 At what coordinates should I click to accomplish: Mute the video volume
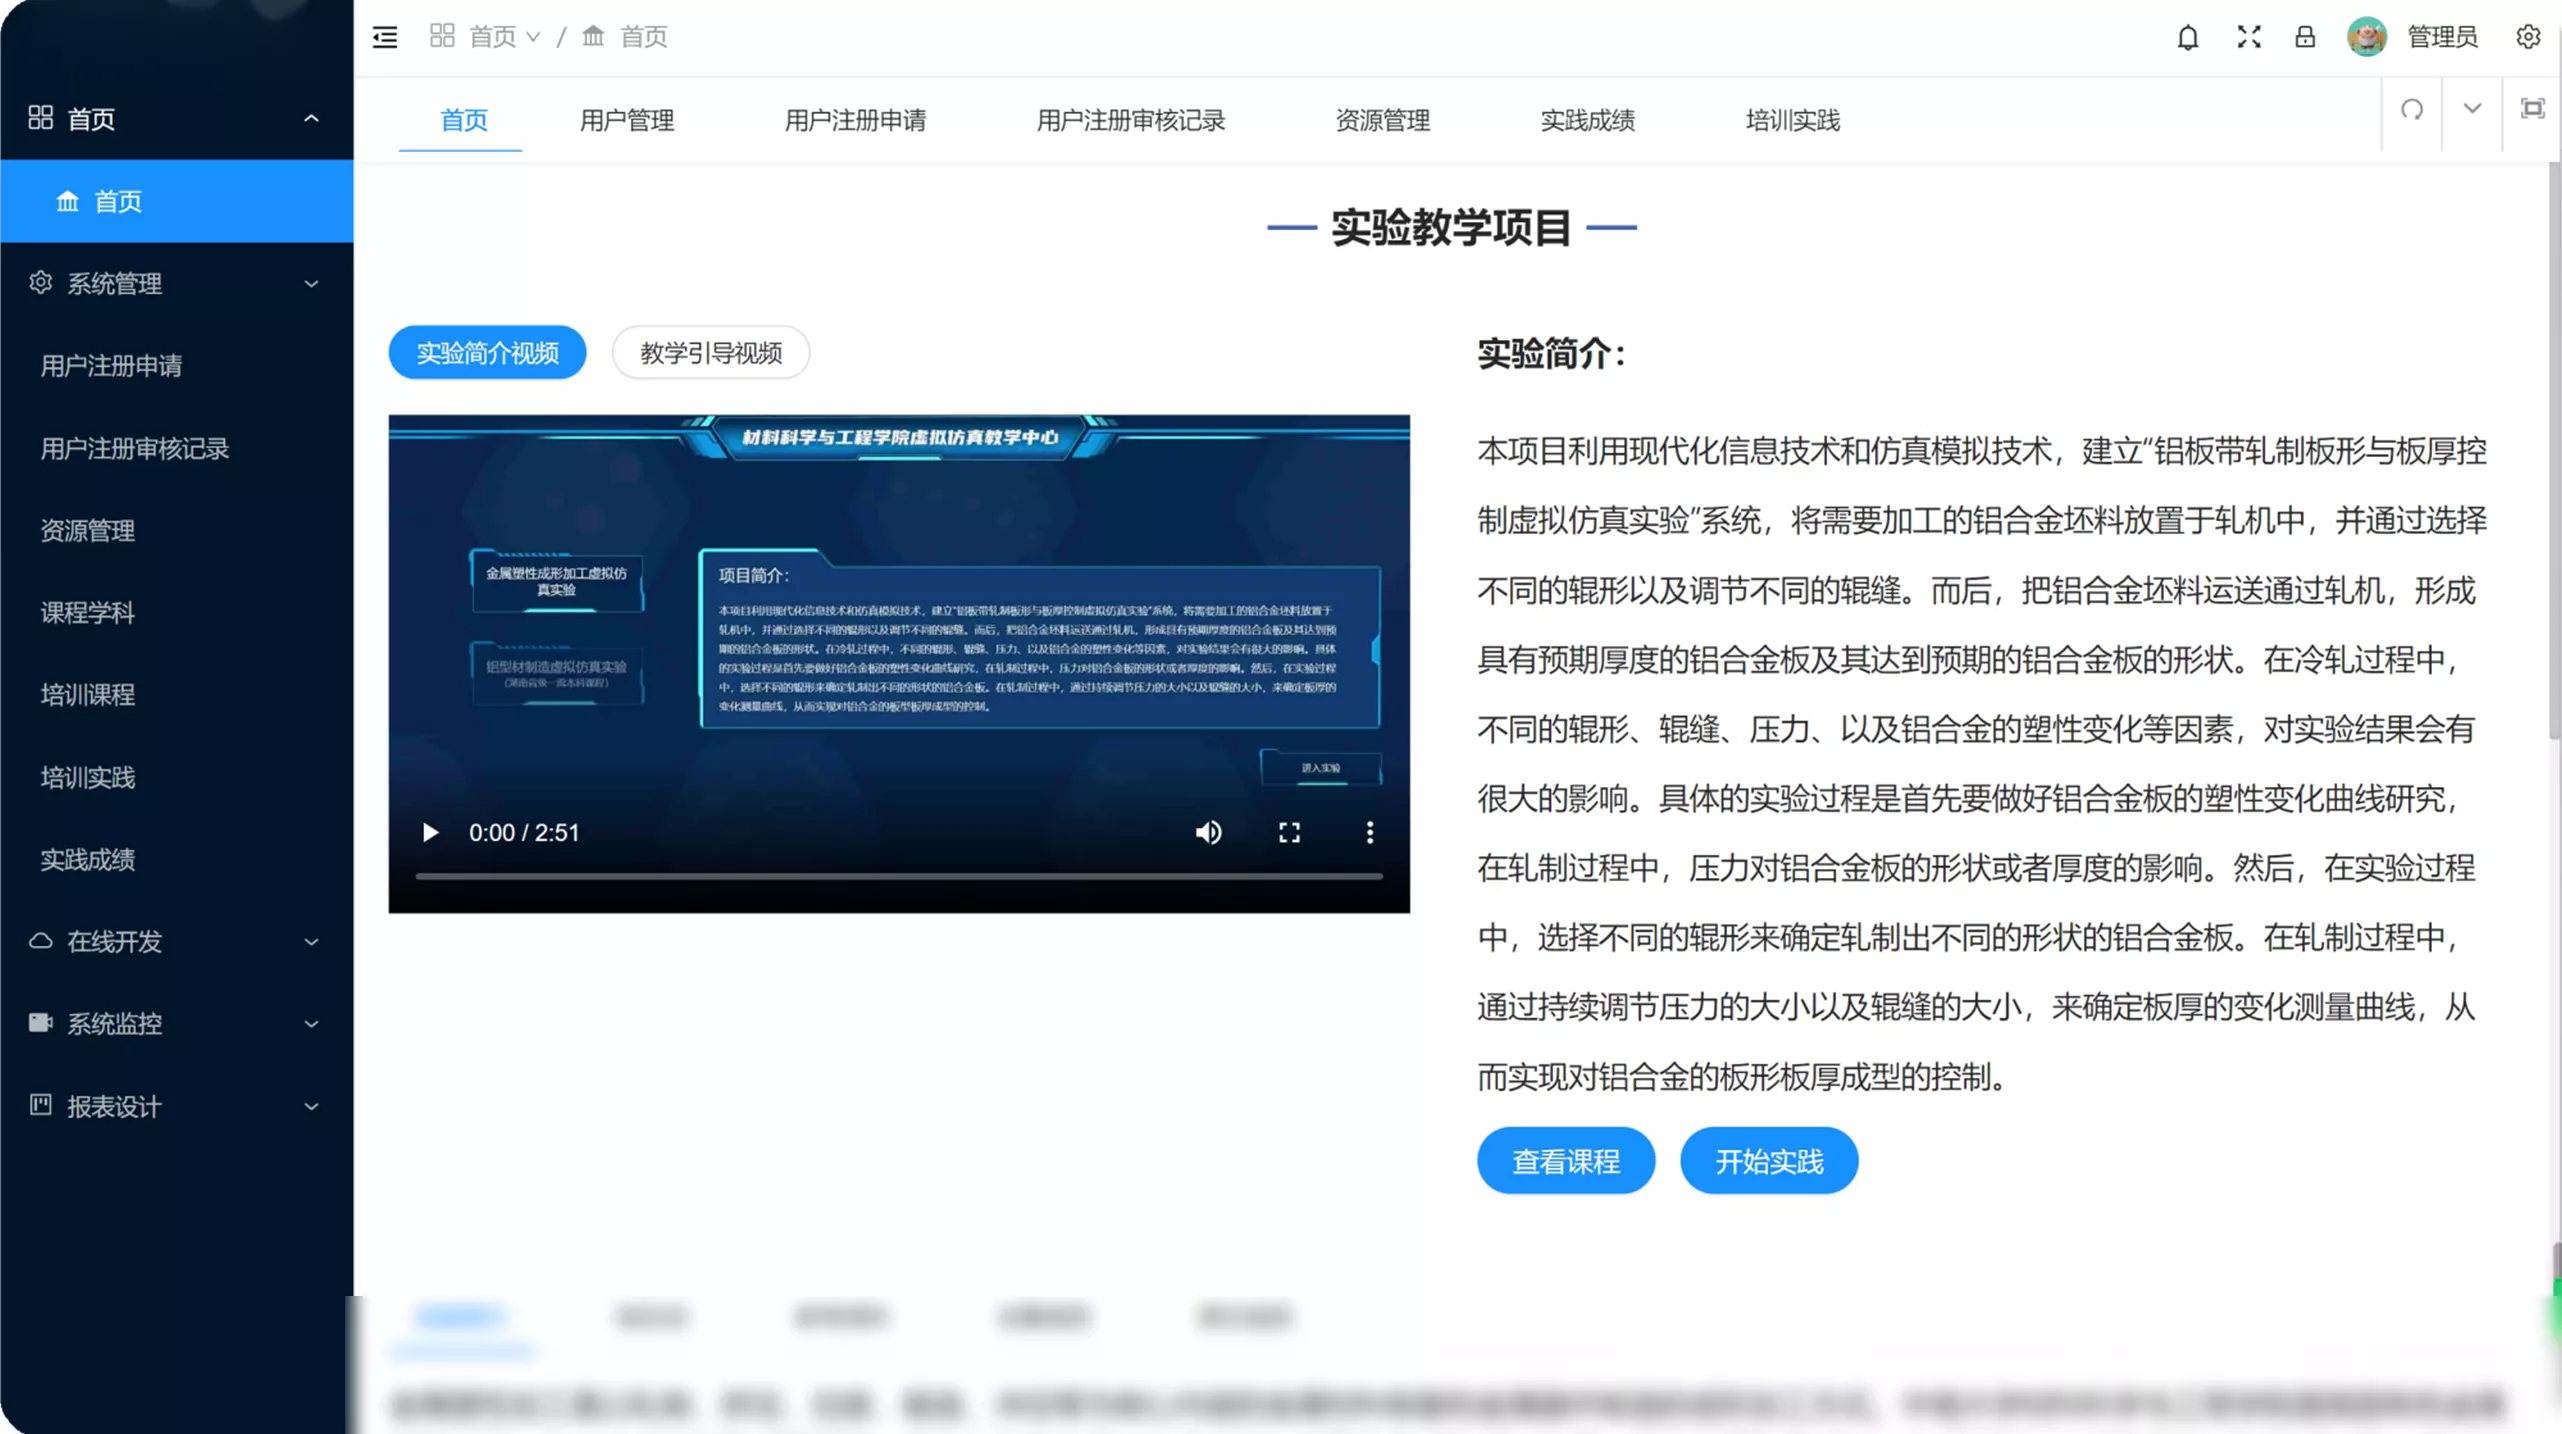[x=1208, y=832]
